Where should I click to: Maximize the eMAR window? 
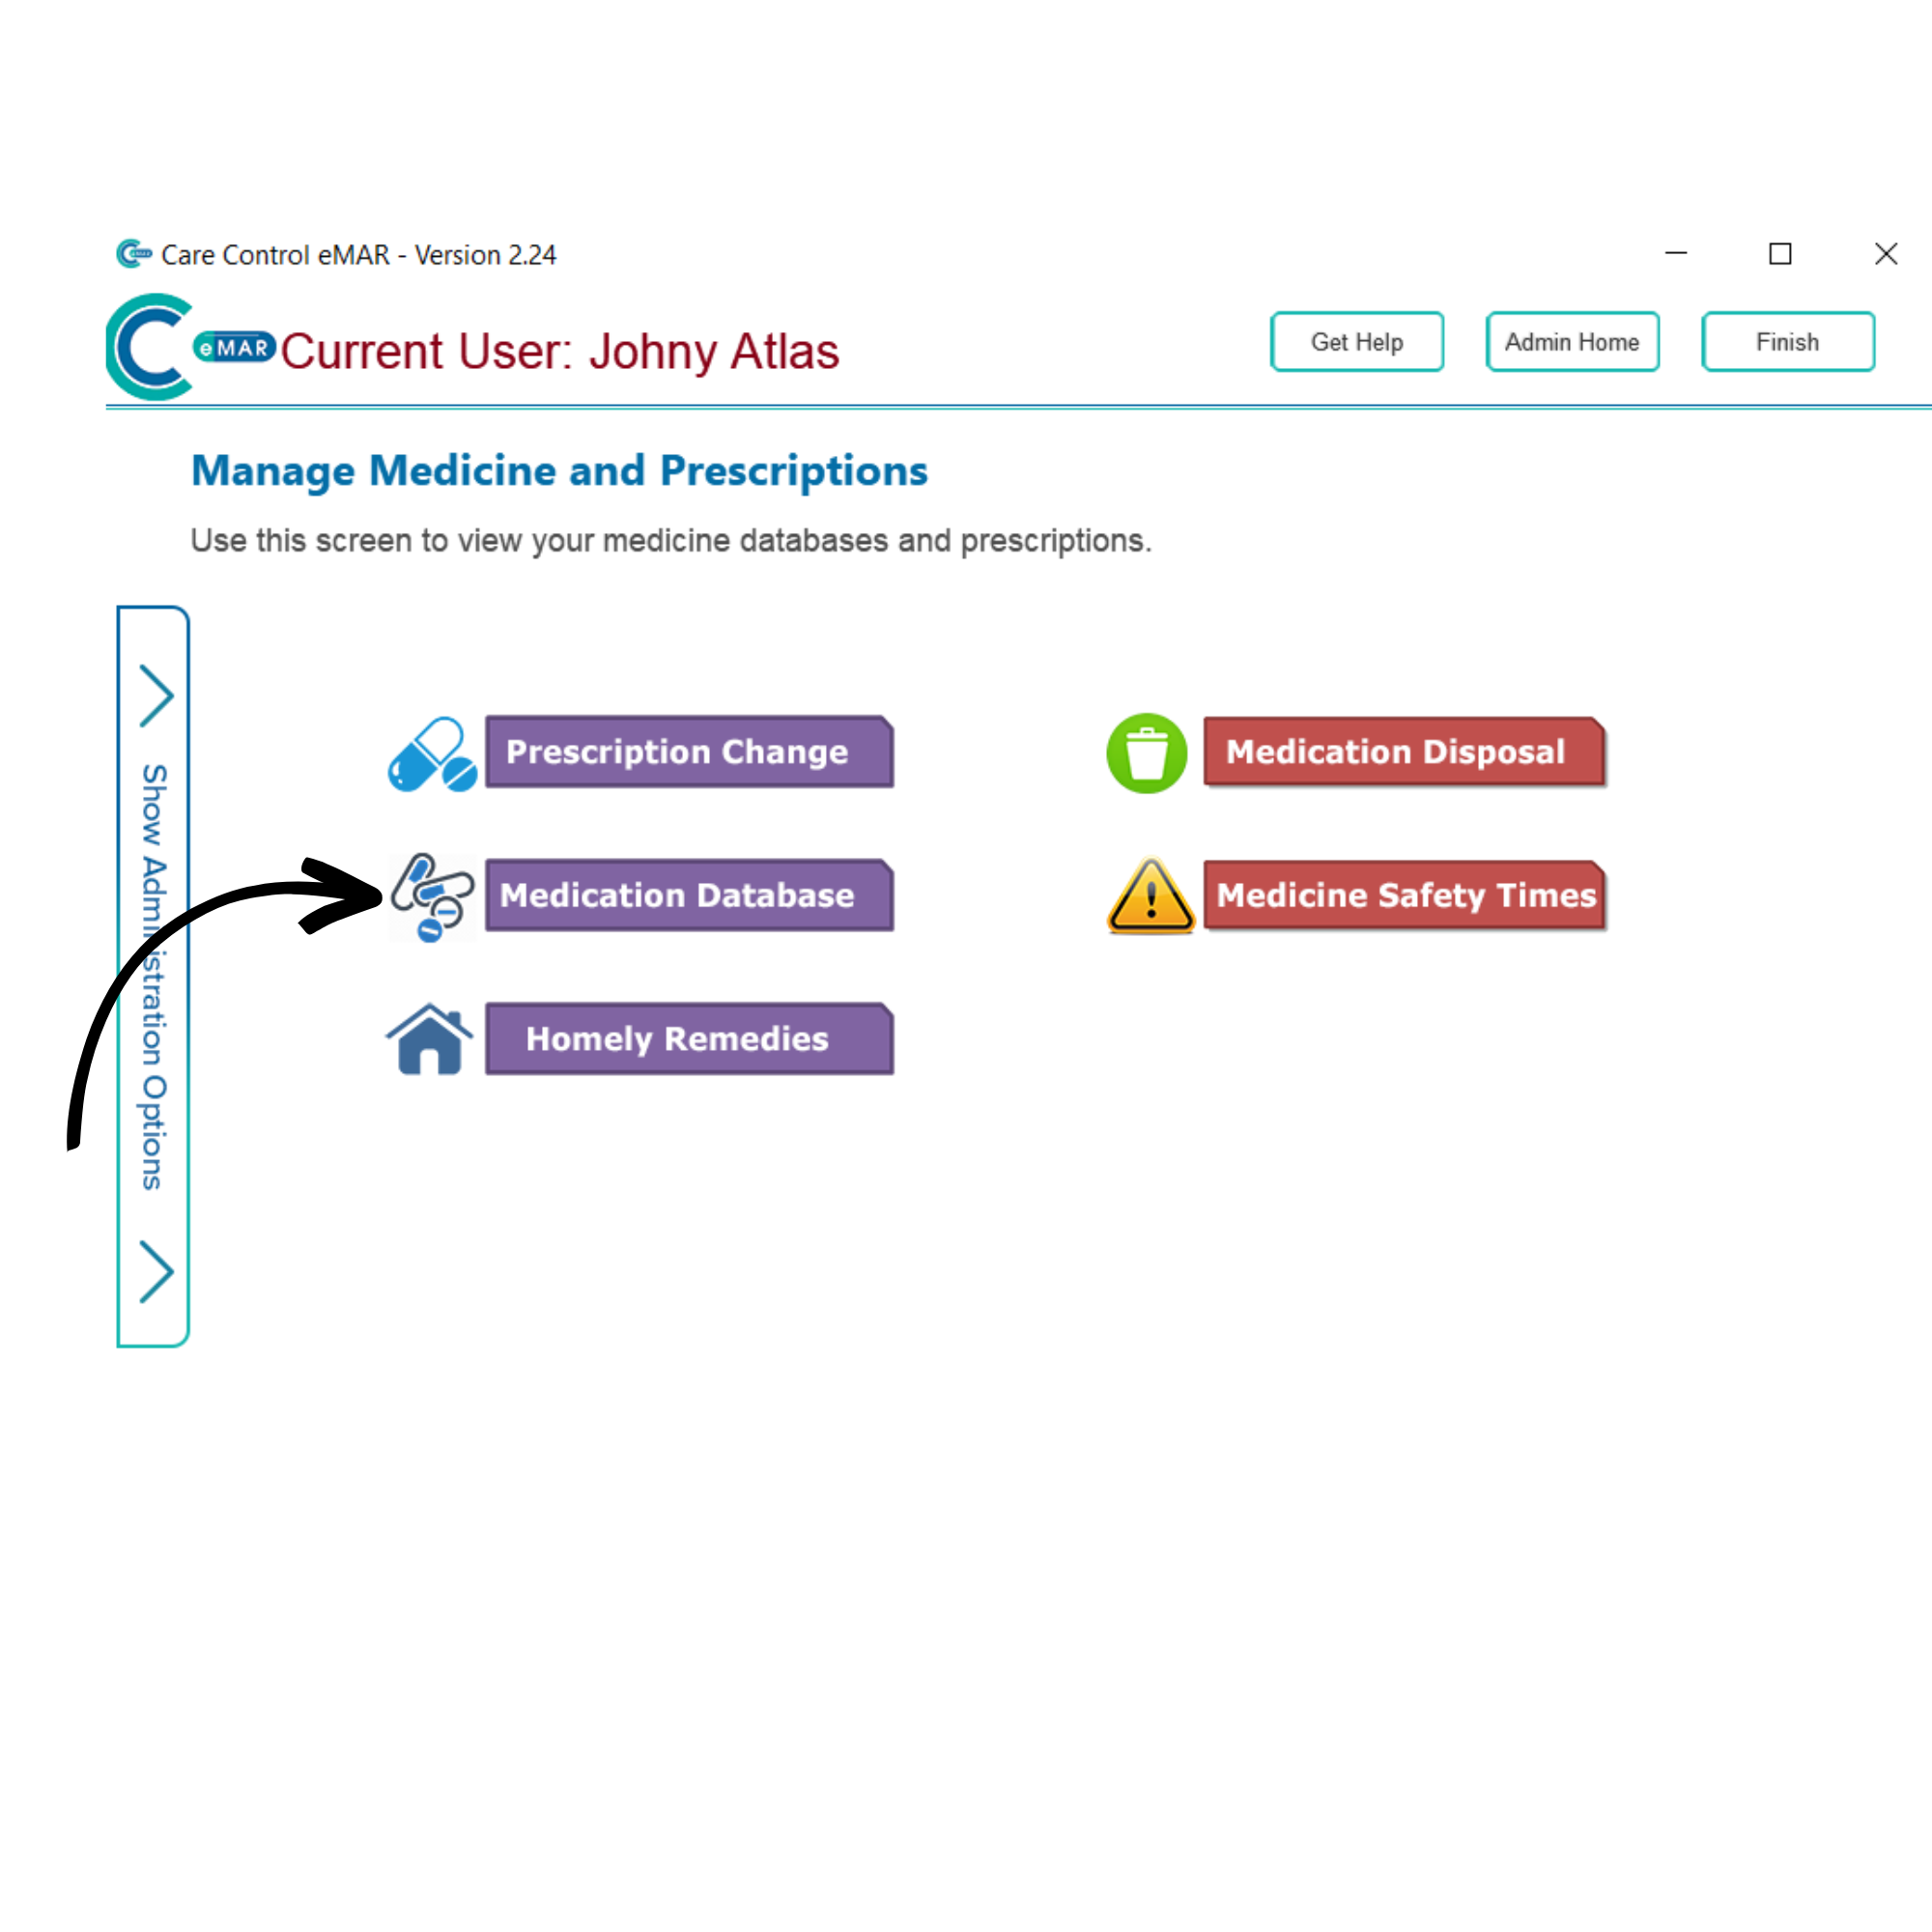(x=1780, y=254)
